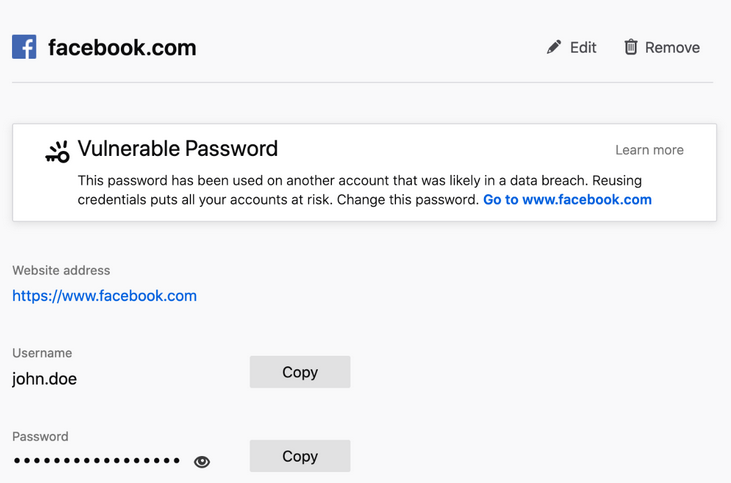The height and width of the screenshot is (483, 731).
Task: Click the trash can icon next to Remove
Action: point(631,47)
